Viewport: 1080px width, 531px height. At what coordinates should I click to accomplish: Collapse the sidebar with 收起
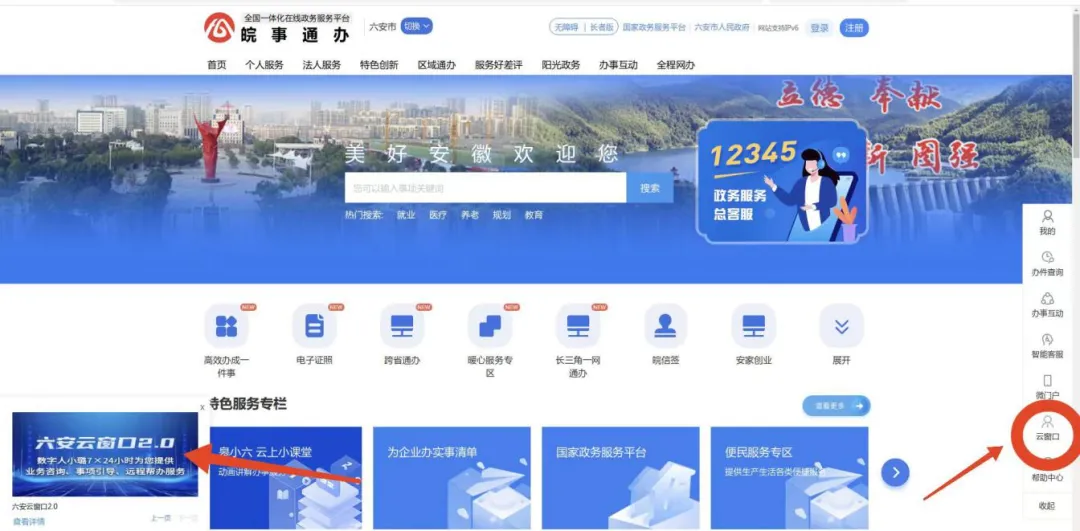(1047, 506)
